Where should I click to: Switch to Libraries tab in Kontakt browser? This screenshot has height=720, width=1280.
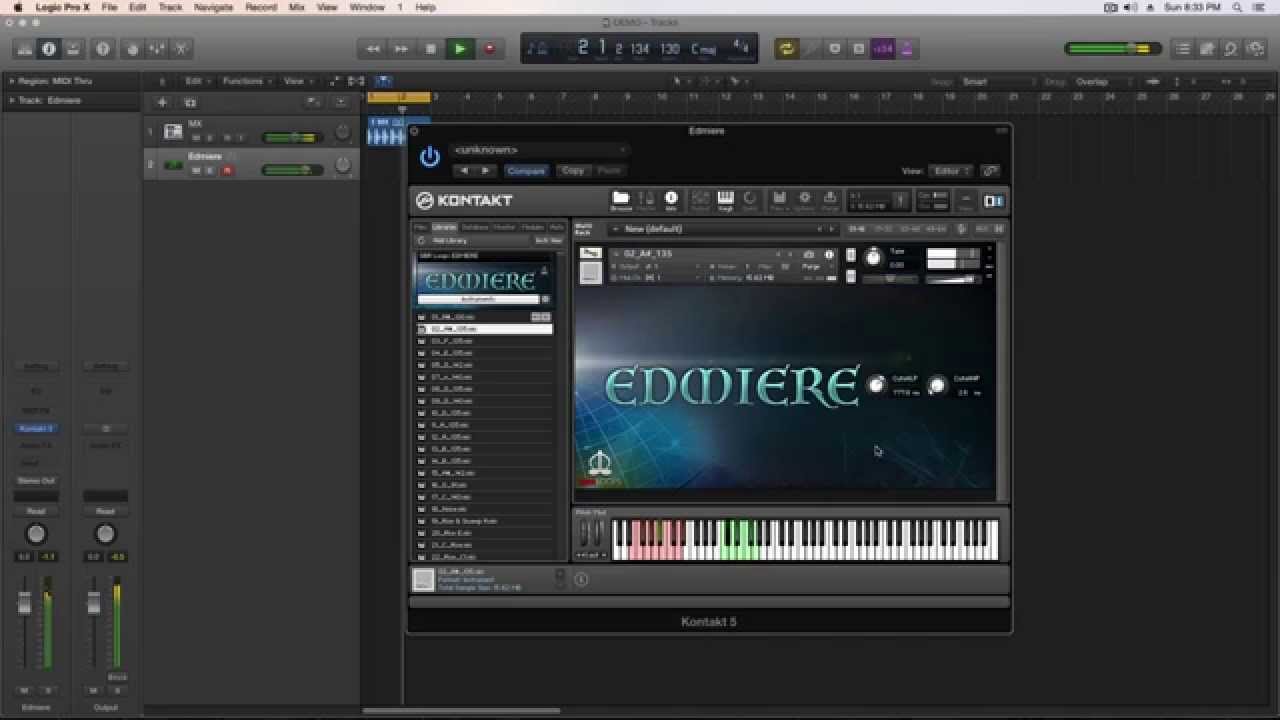(x=444, y=228)
